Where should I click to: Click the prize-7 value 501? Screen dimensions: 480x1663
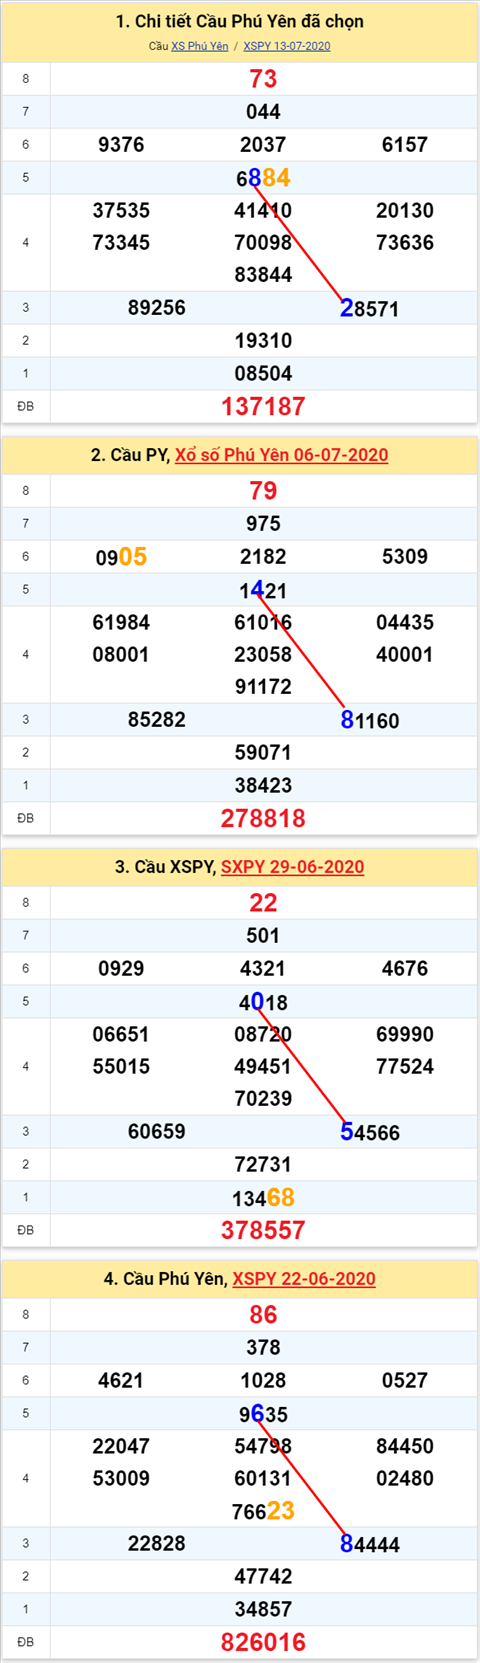(x=263, y=936)
